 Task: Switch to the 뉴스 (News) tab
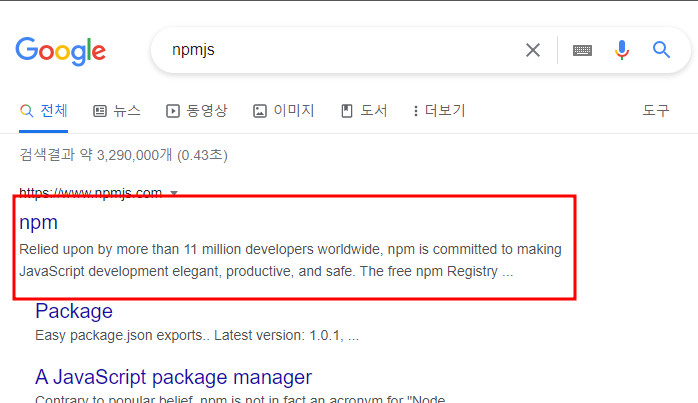pyautogui.click(x=117, y=110)
